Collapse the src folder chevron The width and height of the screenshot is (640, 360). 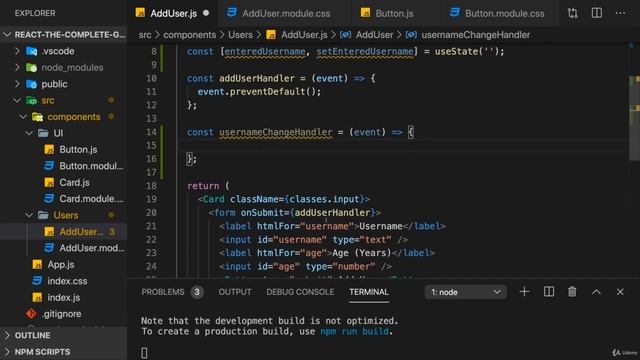click(x=17, y=100)
